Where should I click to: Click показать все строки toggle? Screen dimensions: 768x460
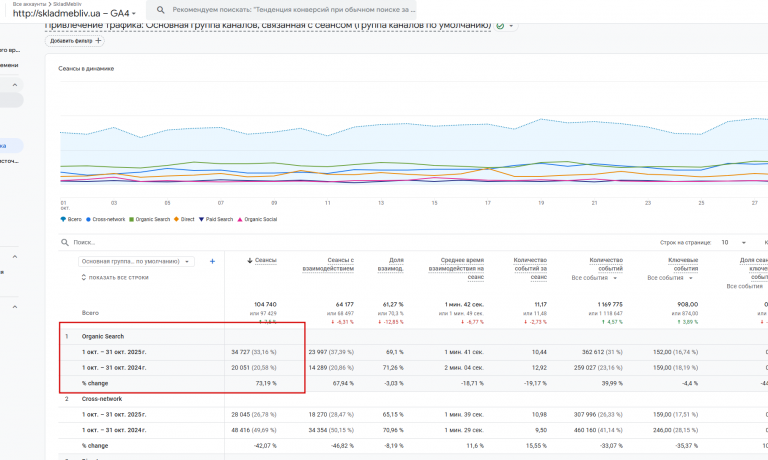coord(115,277)
